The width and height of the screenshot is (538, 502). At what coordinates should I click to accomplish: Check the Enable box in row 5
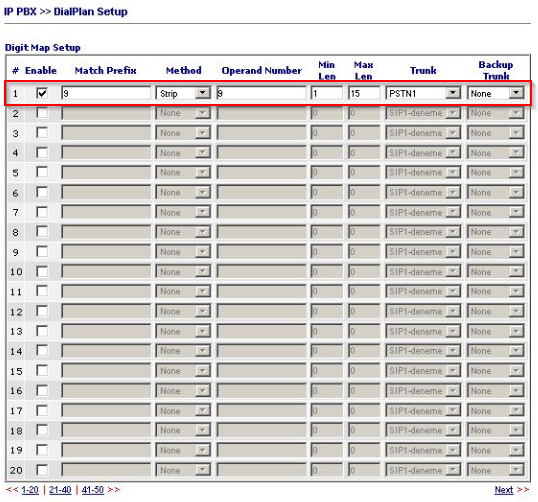[x=42, y=172]
